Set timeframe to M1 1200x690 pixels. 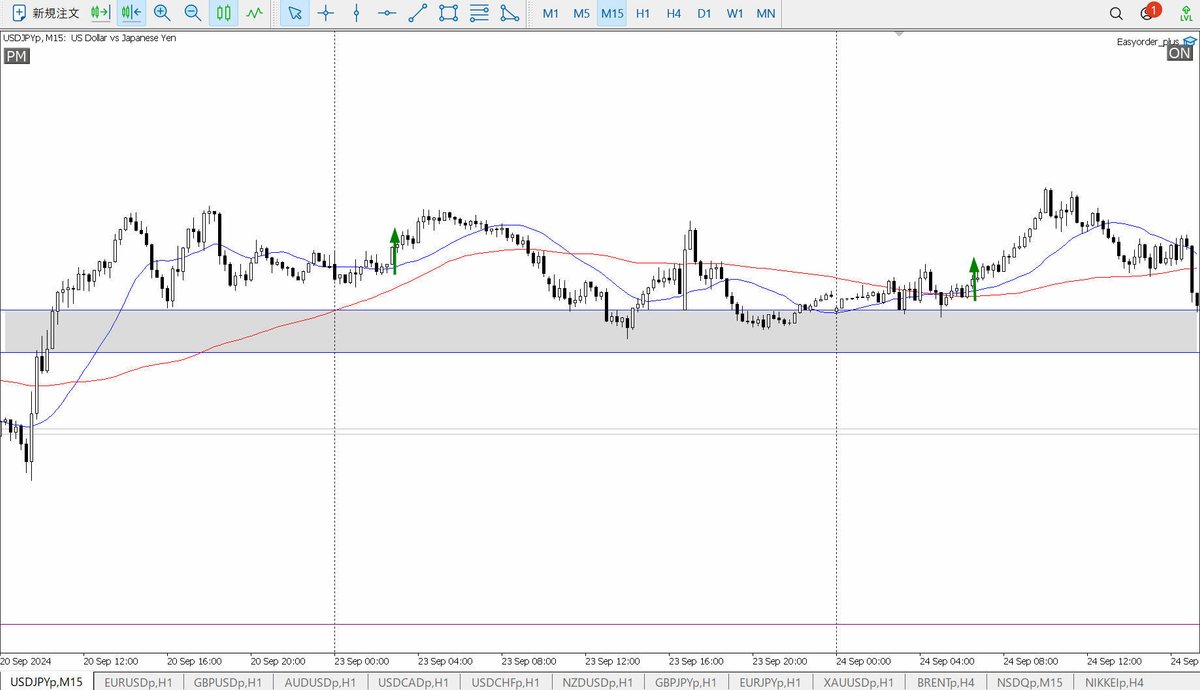551,14
